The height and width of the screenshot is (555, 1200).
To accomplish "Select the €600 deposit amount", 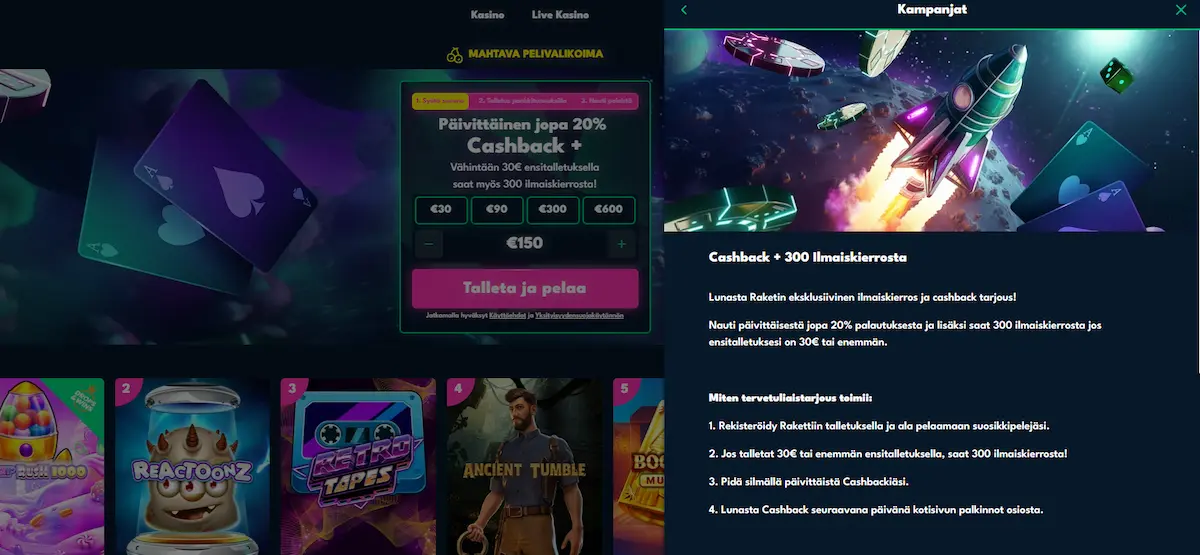I will click(609, 210).
